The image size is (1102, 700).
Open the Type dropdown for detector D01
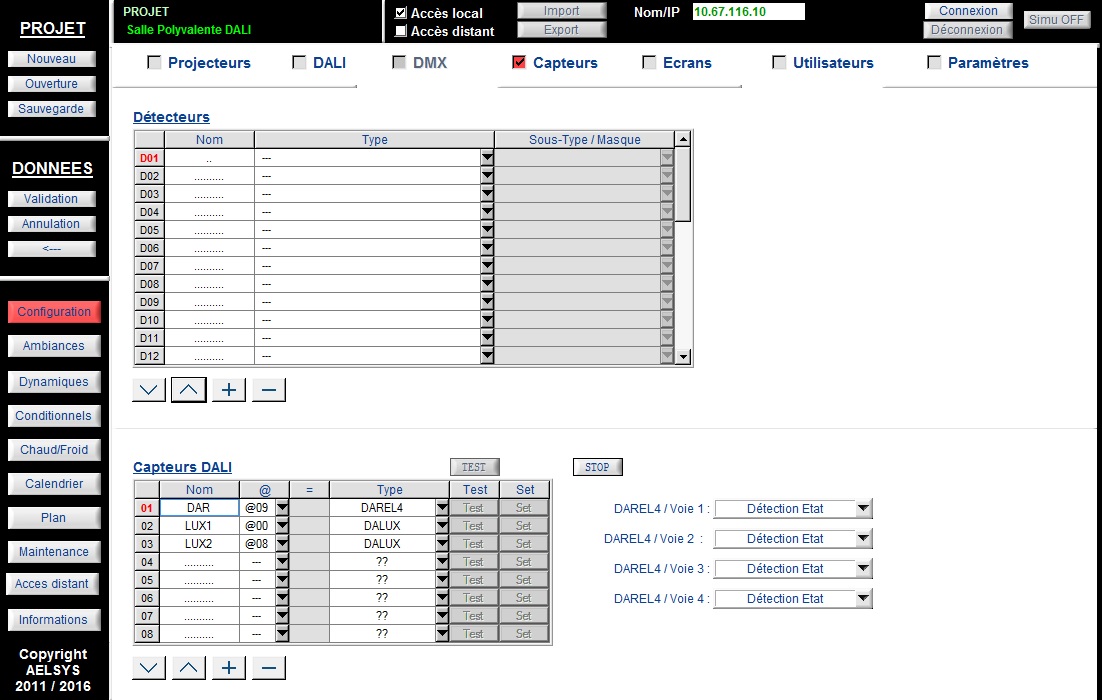click(487, 158)
